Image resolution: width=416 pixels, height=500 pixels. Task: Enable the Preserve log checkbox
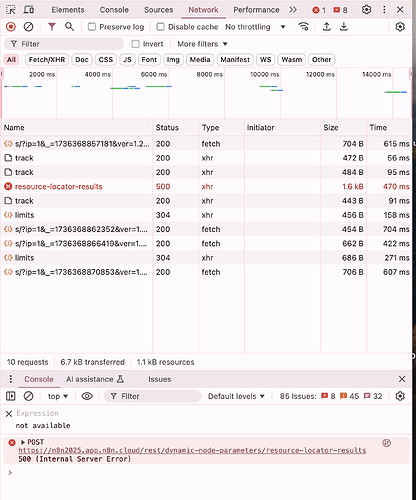(x=92, y=27)
